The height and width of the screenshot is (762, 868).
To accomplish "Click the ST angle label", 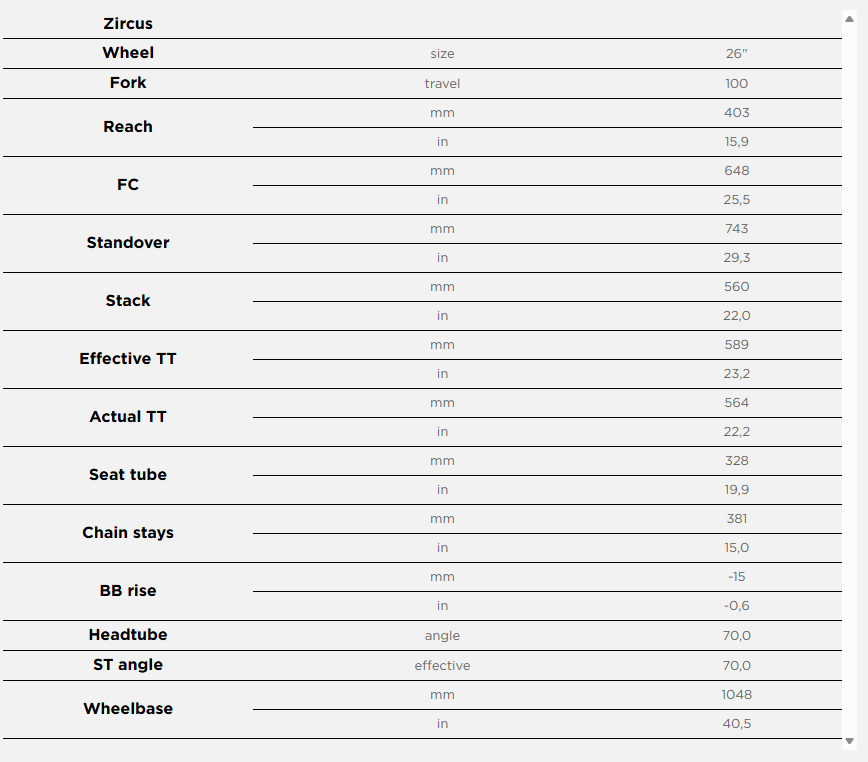I will (x=128, y=665).
